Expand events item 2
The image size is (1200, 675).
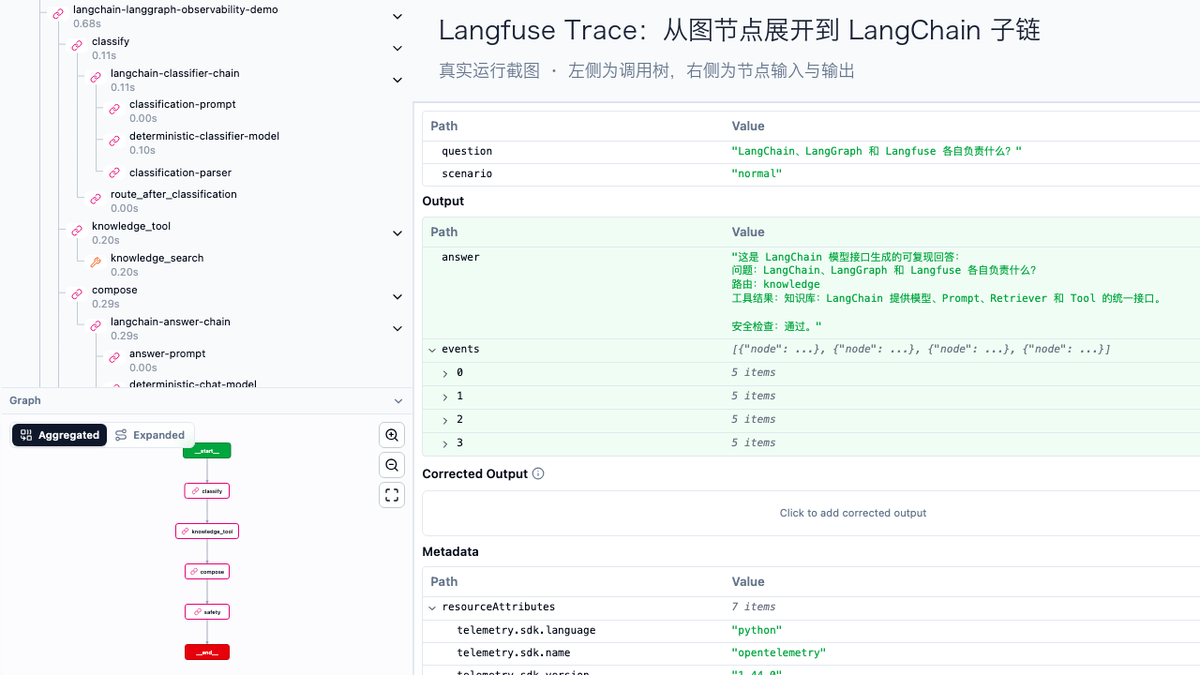point(445,420)
